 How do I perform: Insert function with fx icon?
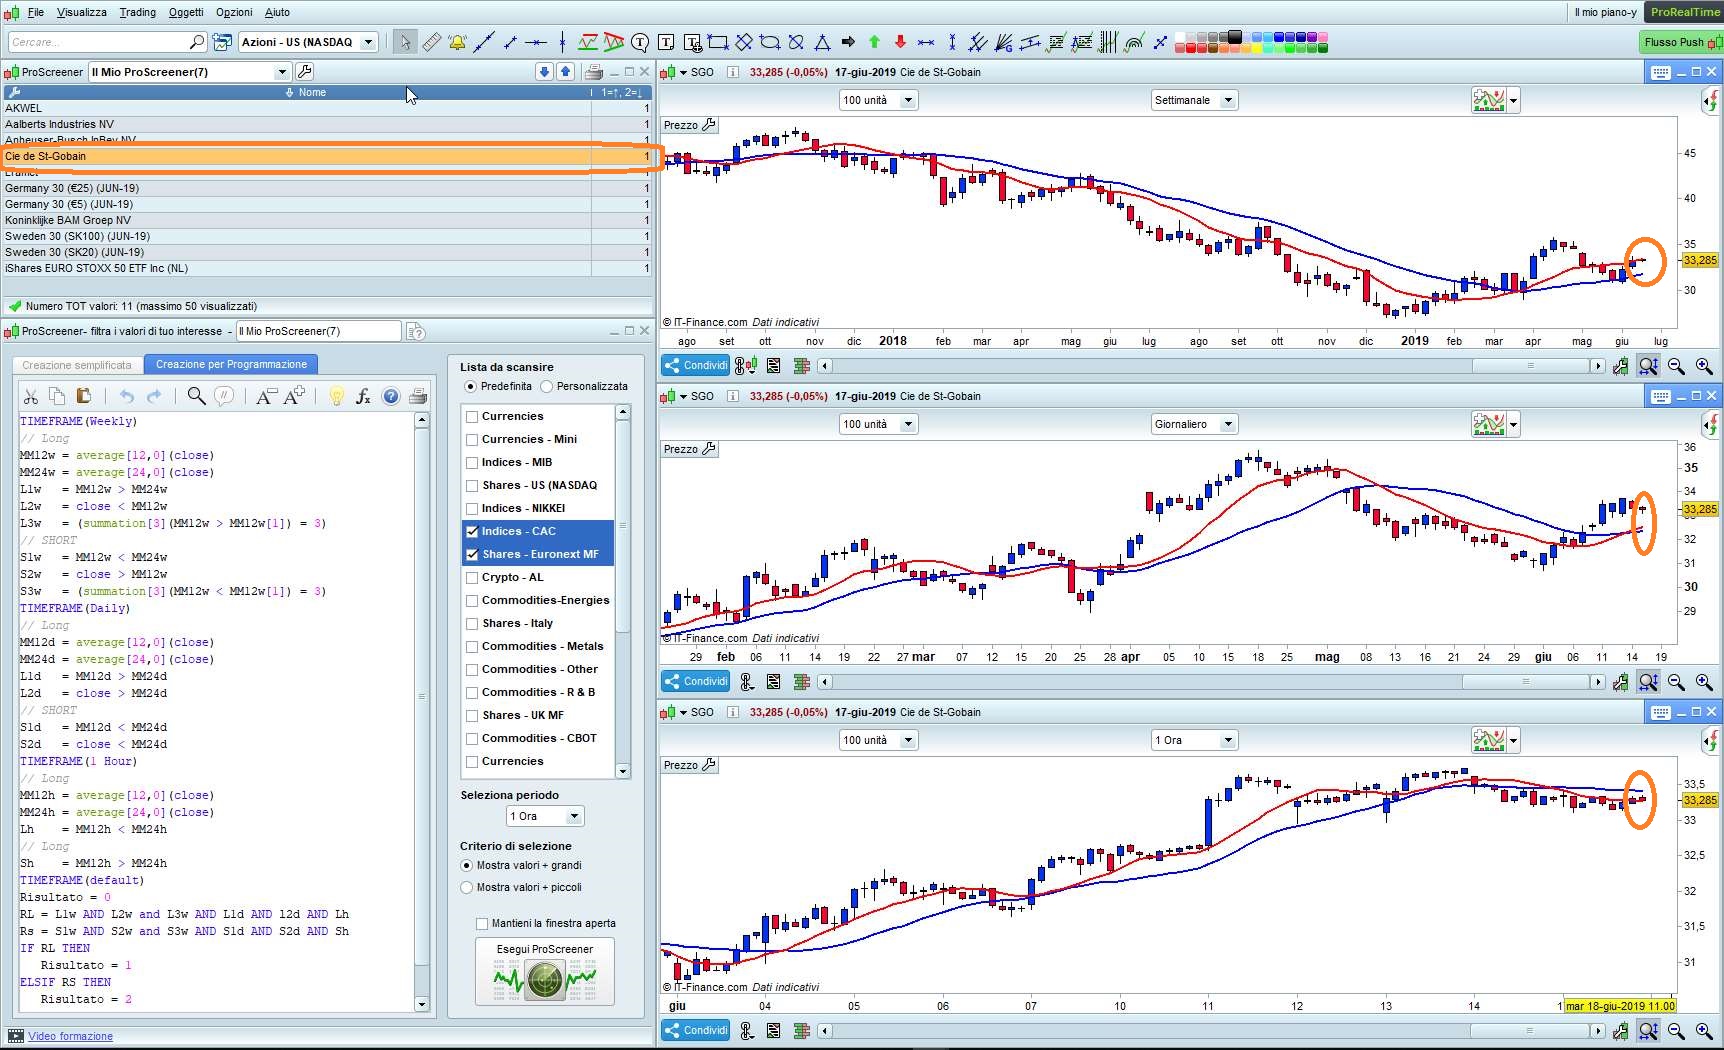(363, 397)
